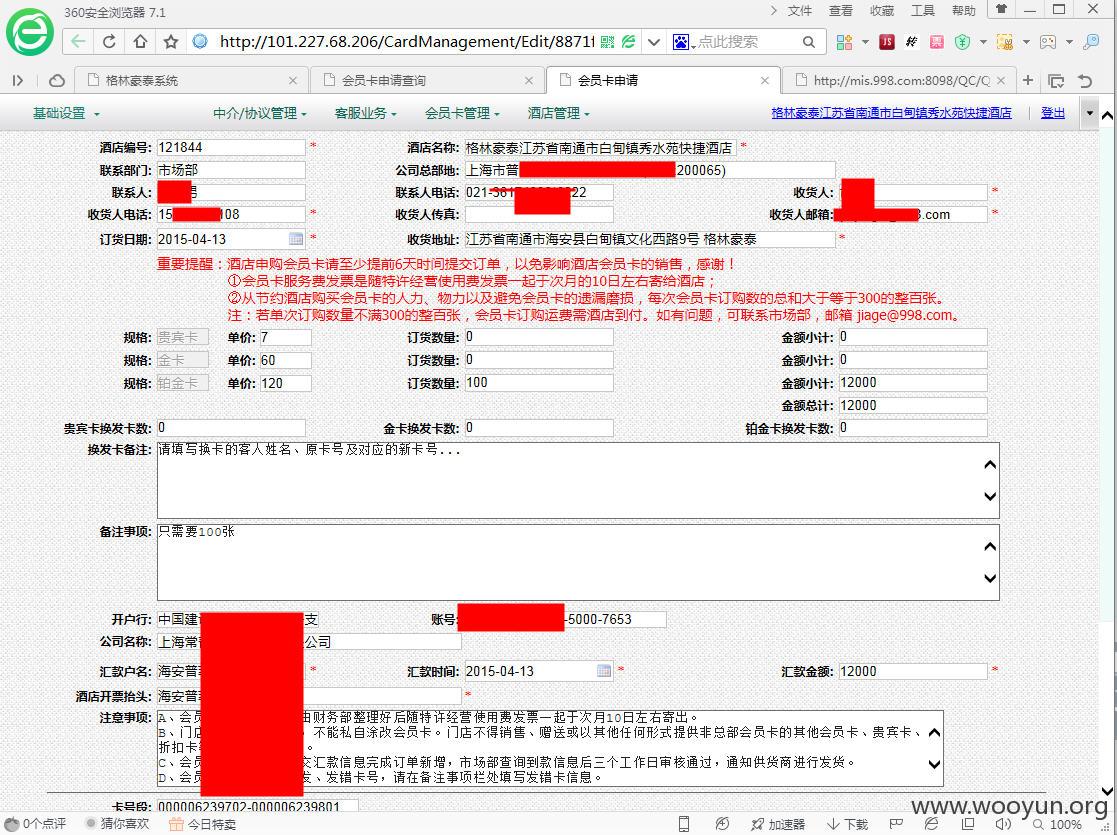Screen dimensions: 1117x835
Task: Click the green compatibility mode leaf icon
Action: point(628,42)
